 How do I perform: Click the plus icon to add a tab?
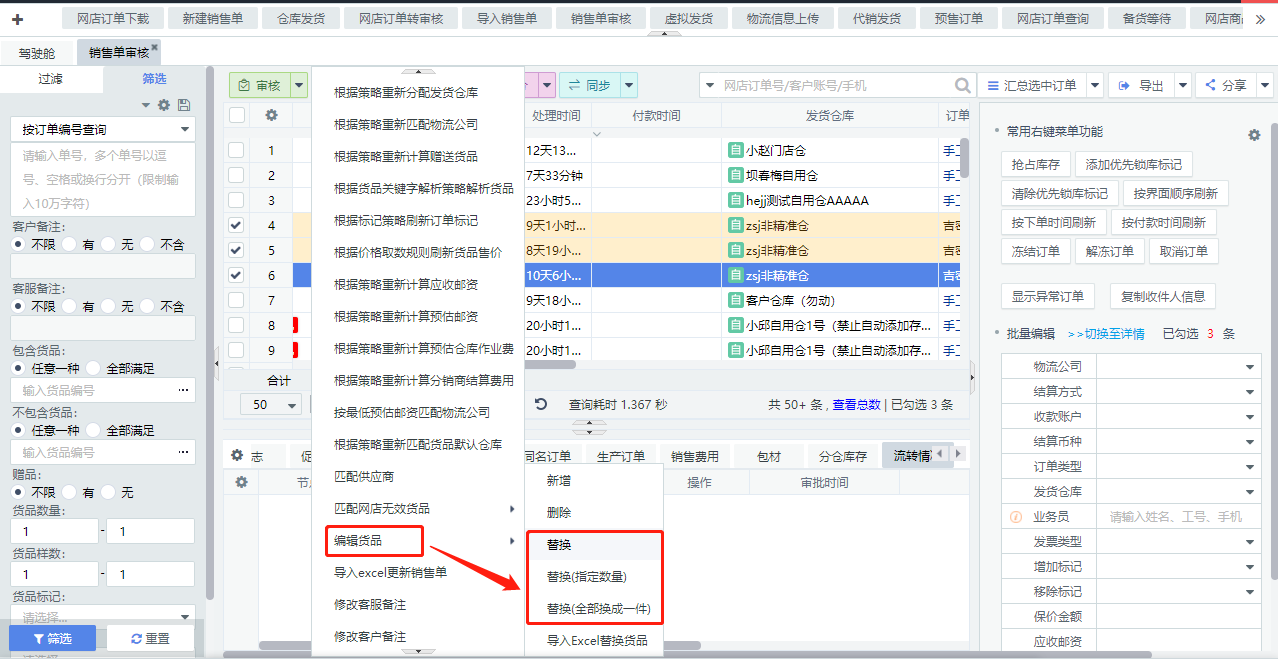click(x=17, y=19)
